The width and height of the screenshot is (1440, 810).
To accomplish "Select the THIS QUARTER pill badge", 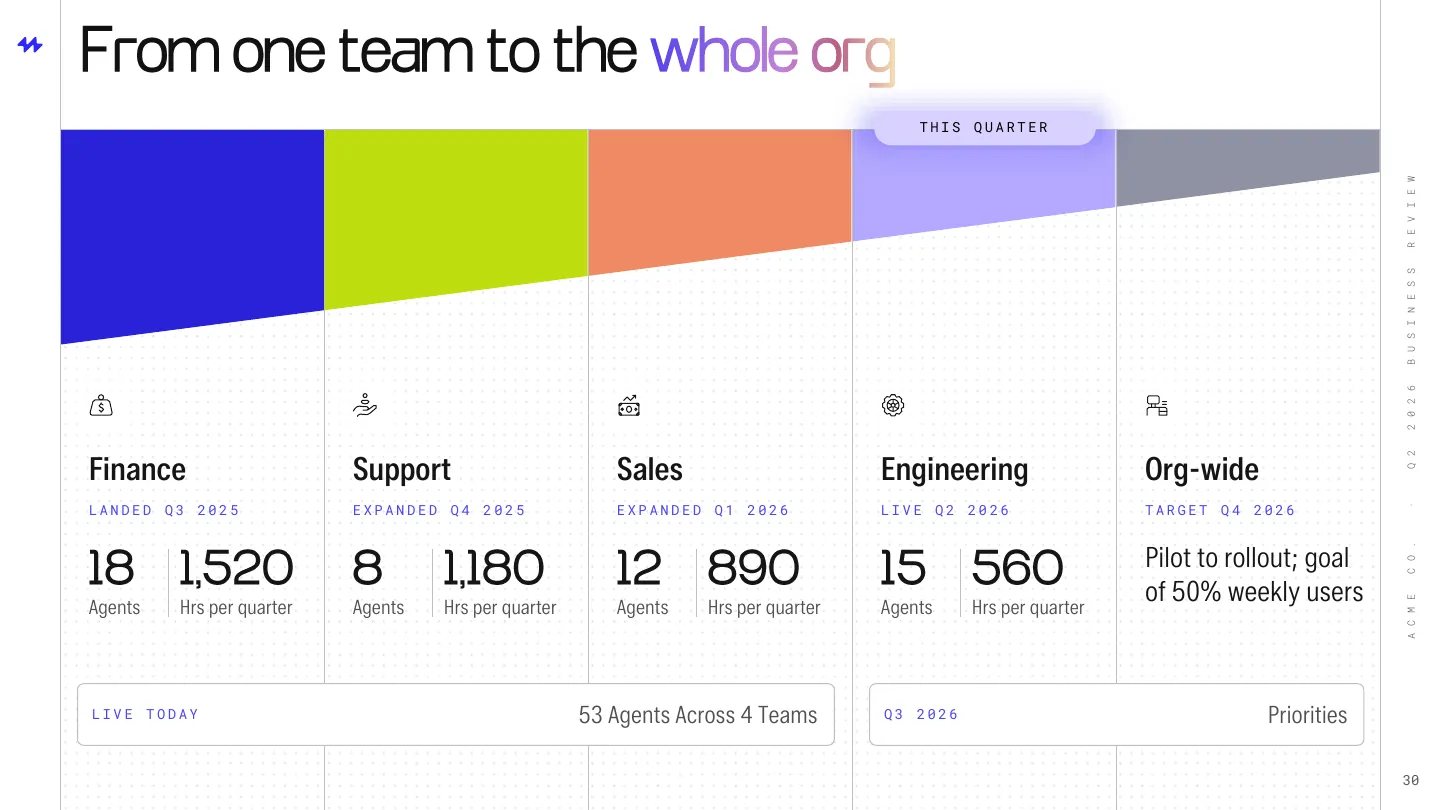I will click(x=985, y=127).
